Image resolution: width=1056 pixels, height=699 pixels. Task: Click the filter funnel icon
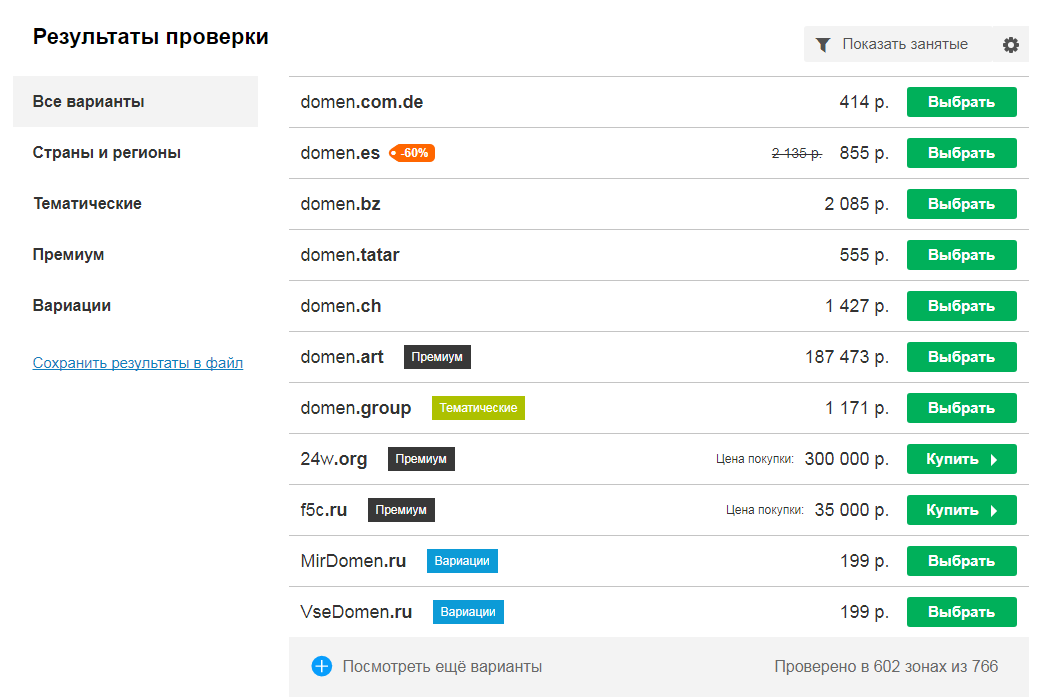(822, 45)
